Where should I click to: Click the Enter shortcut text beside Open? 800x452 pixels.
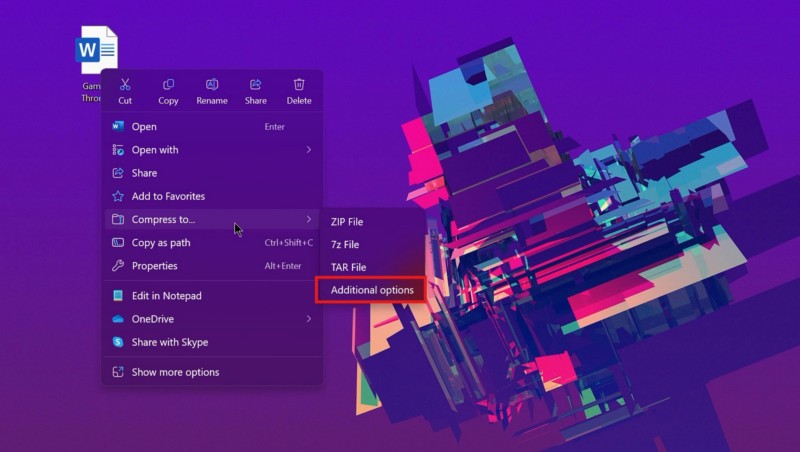point(274,127)
